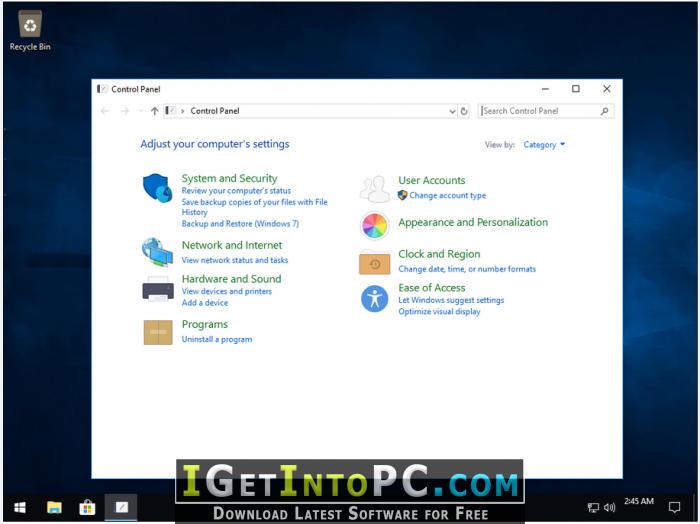Image resolution: width=700 pixels, height=524 pixels.
Task: Click the Network and Internet globe icon
Action: (x=157, y=252)
